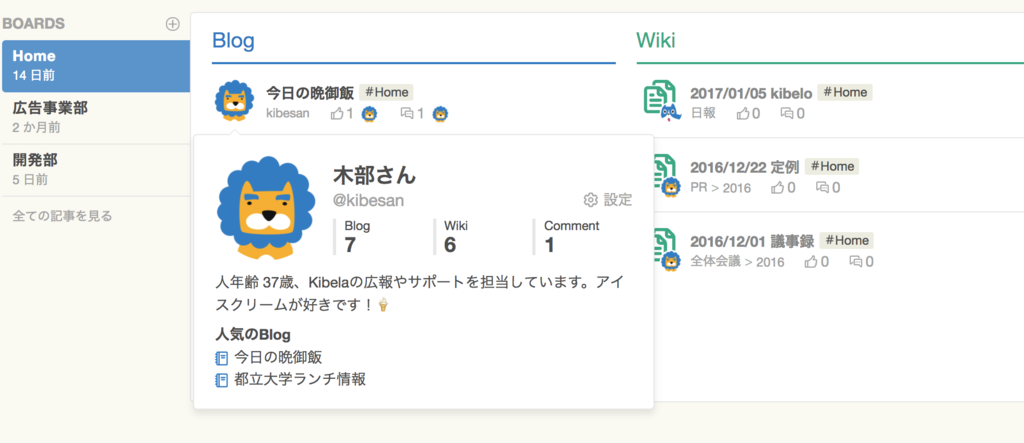The image size is (1024, 443).
Task: Click #Home tag on 今日の晩御飯 post
Action: pyautogui.click(x=387, y=93)
